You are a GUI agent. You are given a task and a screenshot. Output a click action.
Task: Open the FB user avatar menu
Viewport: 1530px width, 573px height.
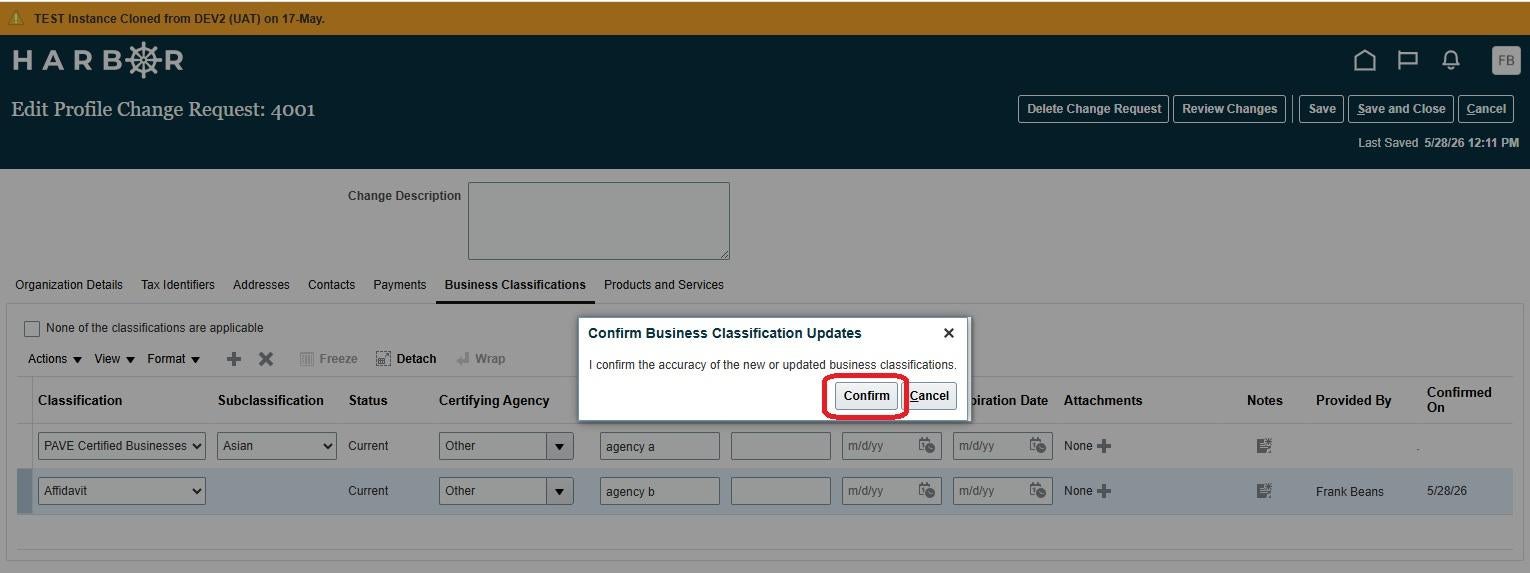(1505, 60)
